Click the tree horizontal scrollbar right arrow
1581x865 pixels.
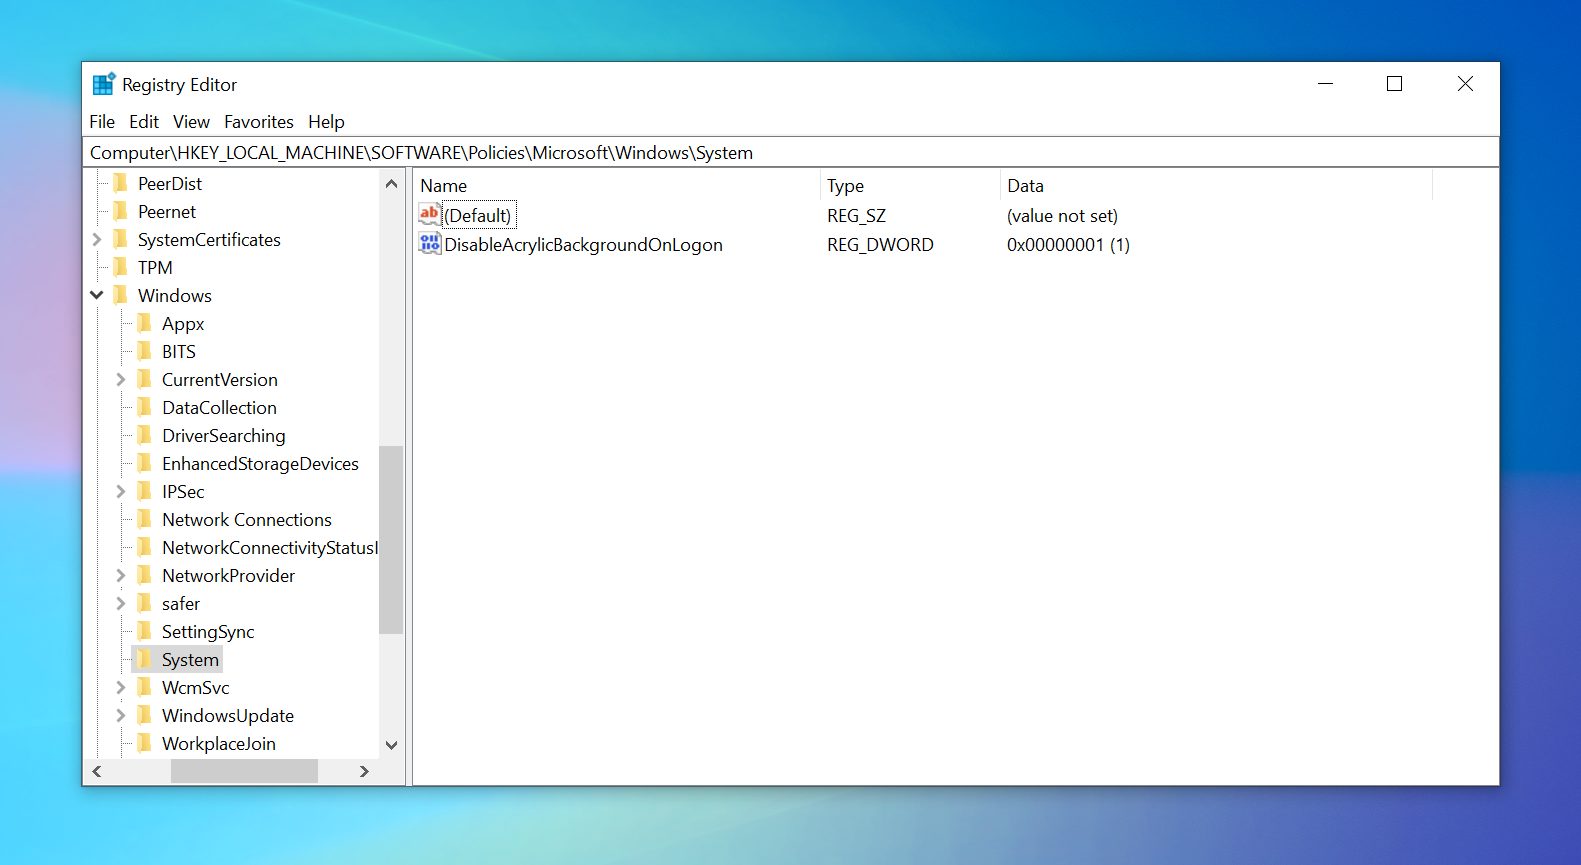(x=364, y=771)
